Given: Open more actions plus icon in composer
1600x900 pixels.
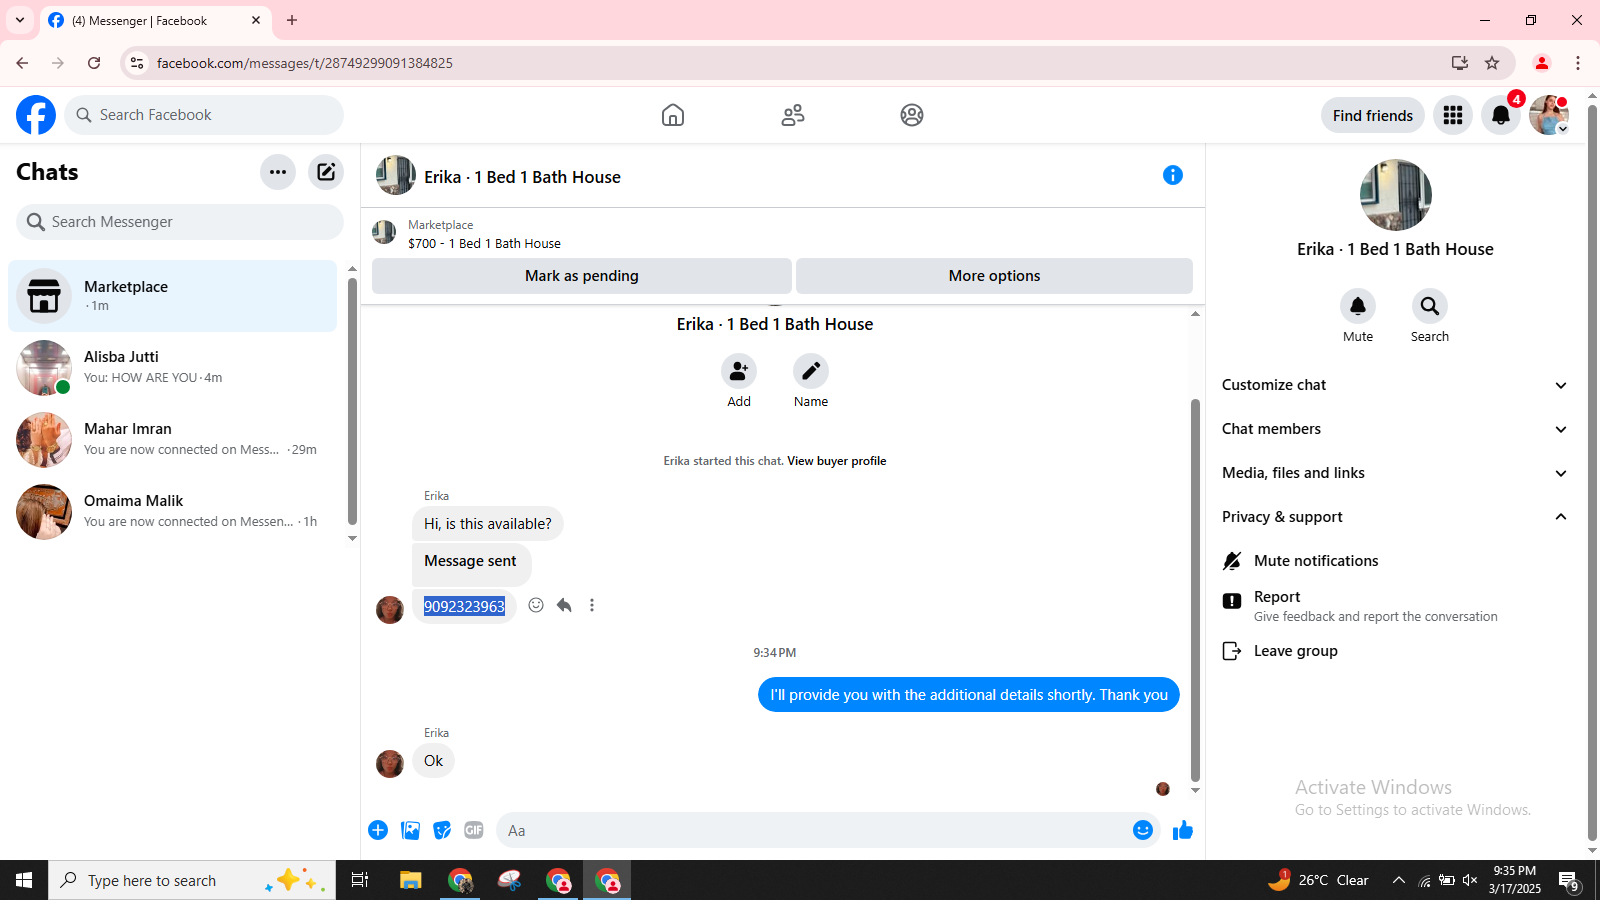Looking at the screenshot, I should [x=378, y=830].
